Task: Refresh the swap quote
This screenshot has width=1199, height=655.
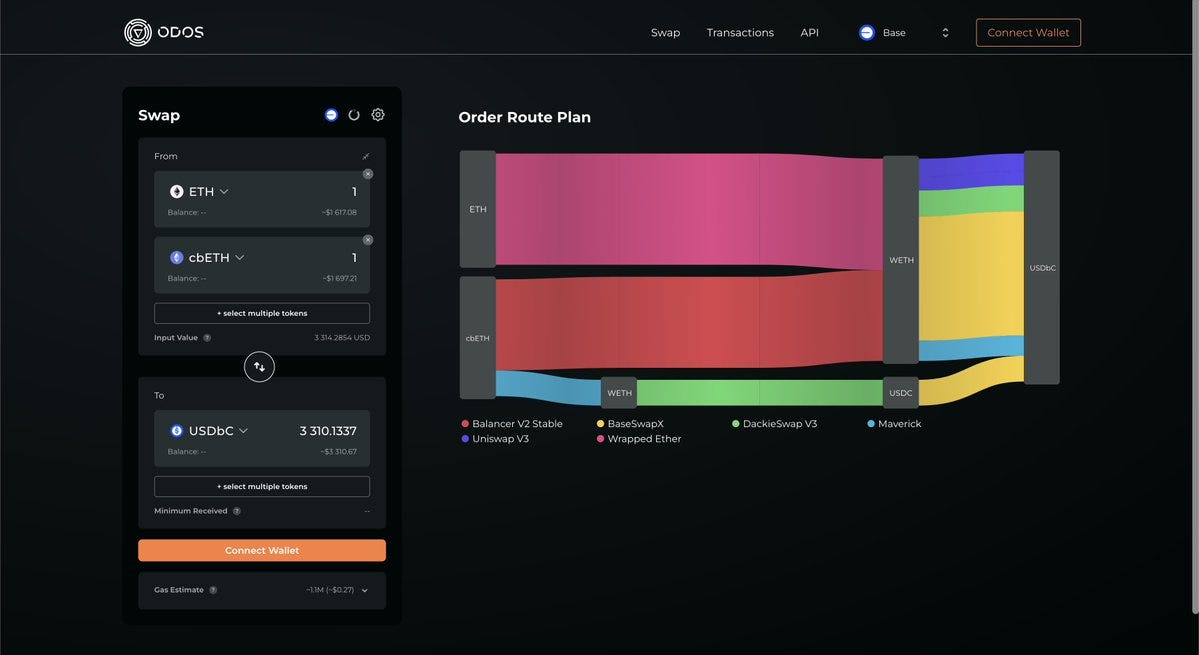Action: tap(354, 115)
